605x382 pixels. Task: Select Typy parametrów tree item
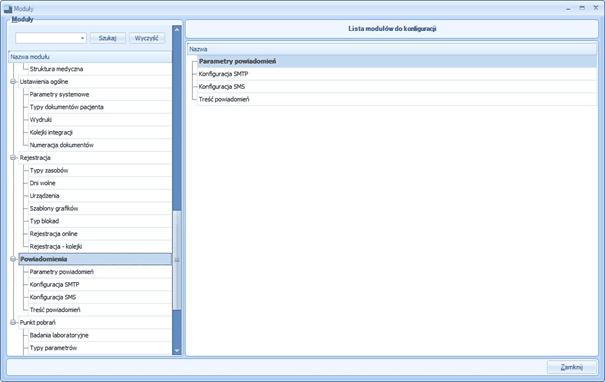[x=53, y=348]
